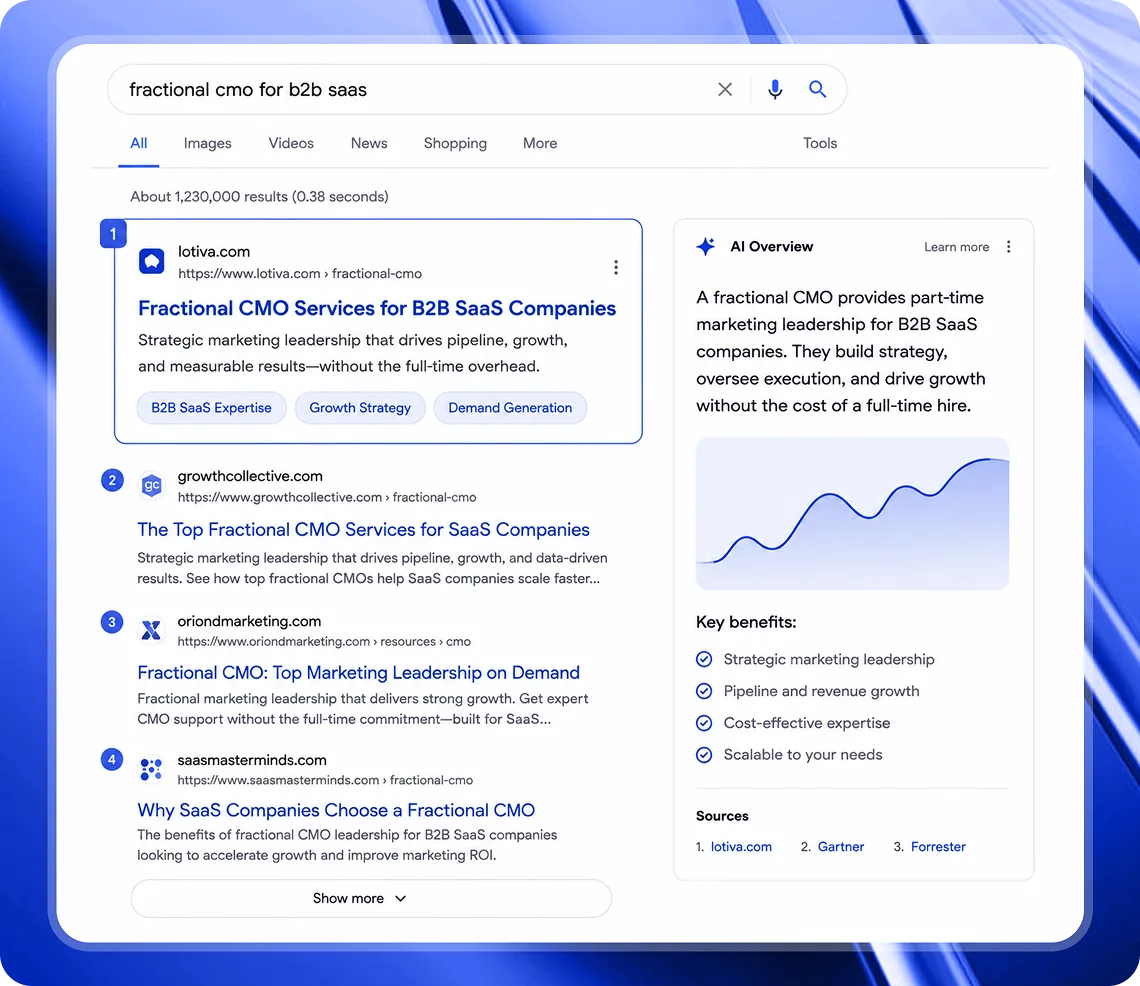Open the search Tools options
The width and height of the screenshot is (1140, 986).
point(820,143)
